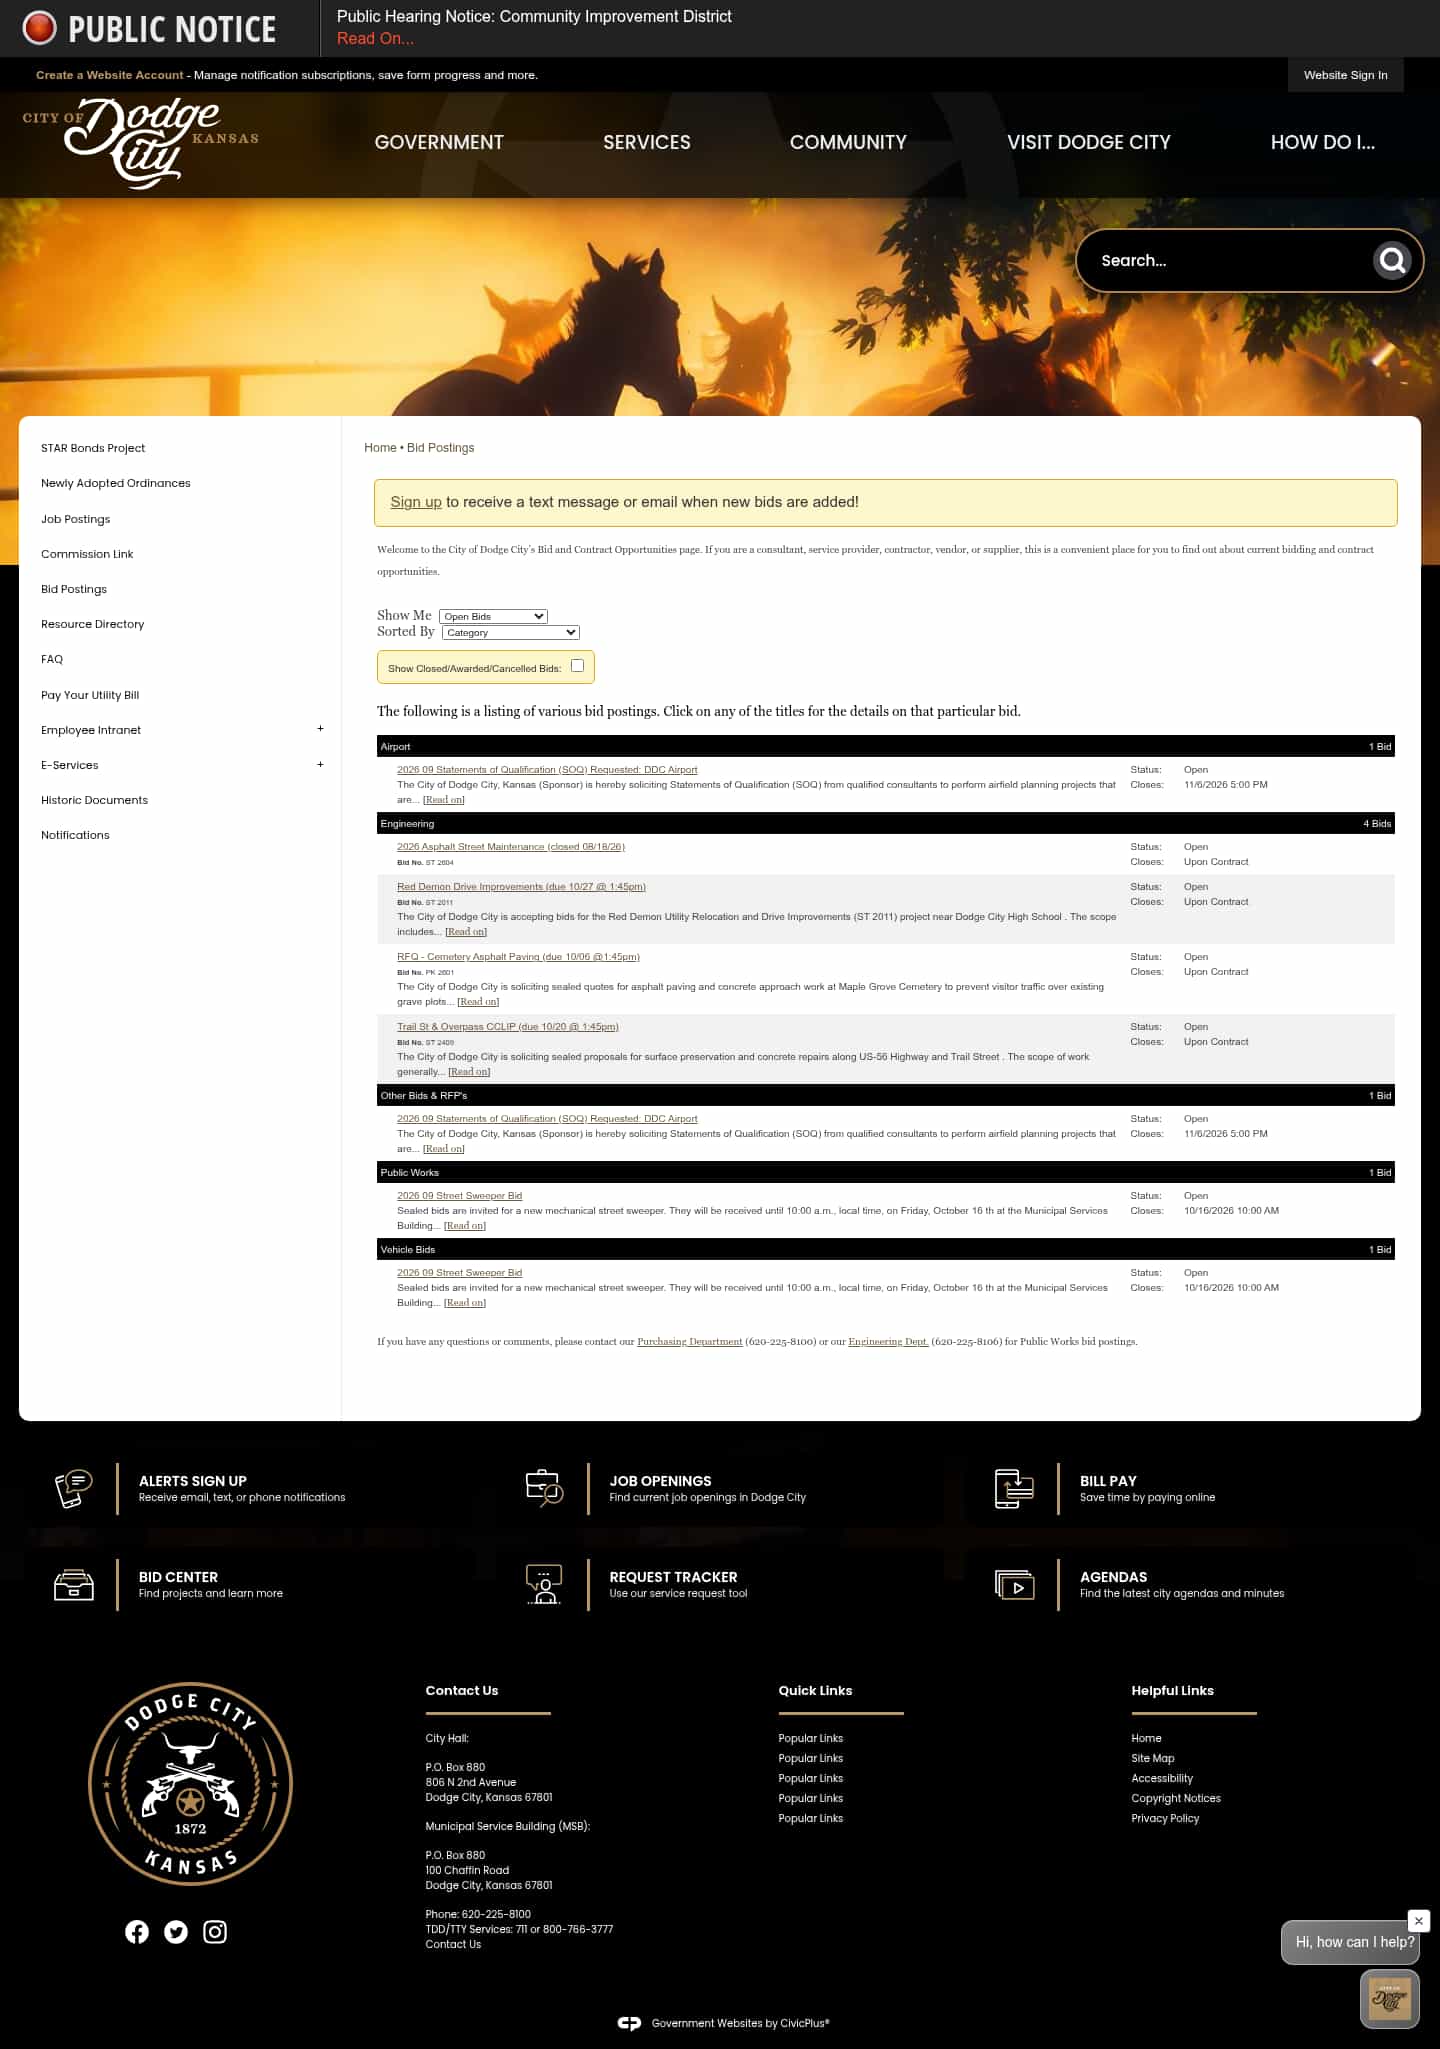1440x2049 pixels.
Task: Click Website Sign In button
Action: pos(1345,75)
